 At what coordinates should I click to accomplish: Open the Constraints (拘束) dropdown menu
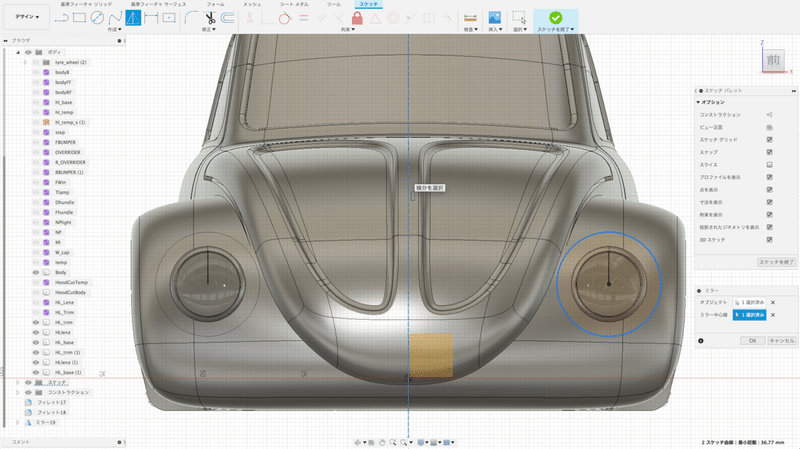click(x=348, y=30)
